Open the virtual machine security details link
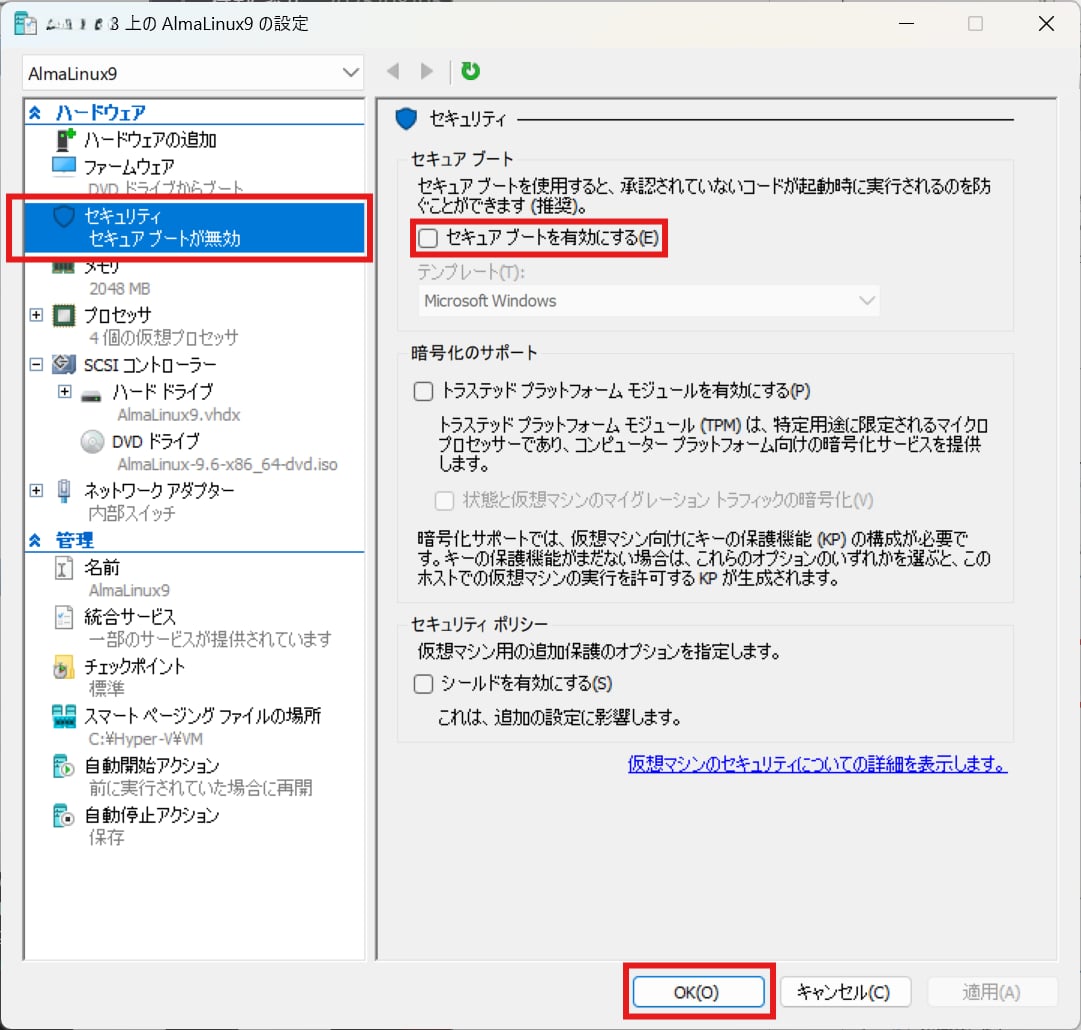Viewport: 1081px width, 1030px height. point(817,765)
